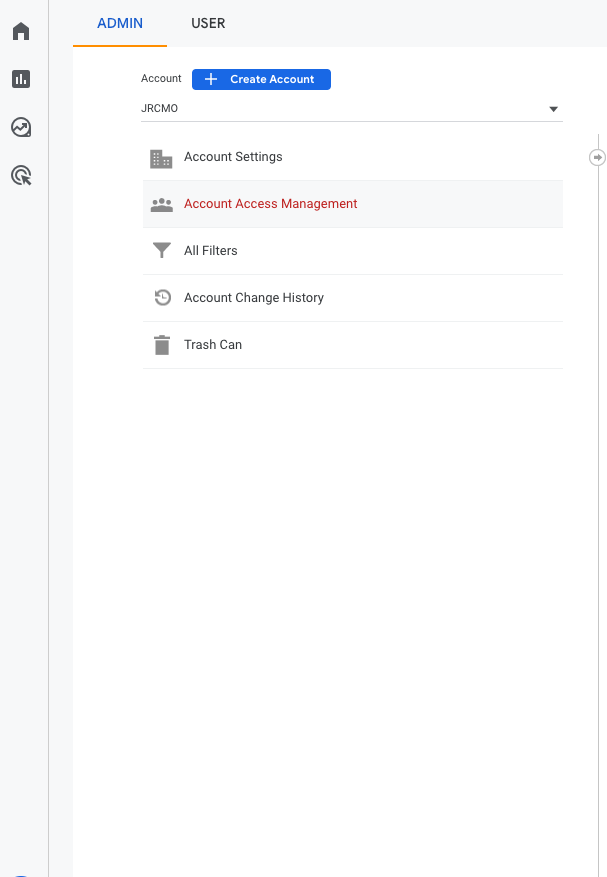Click the JRCMO account name field
This screenshot has height=877, width=607.
[340, 109]
